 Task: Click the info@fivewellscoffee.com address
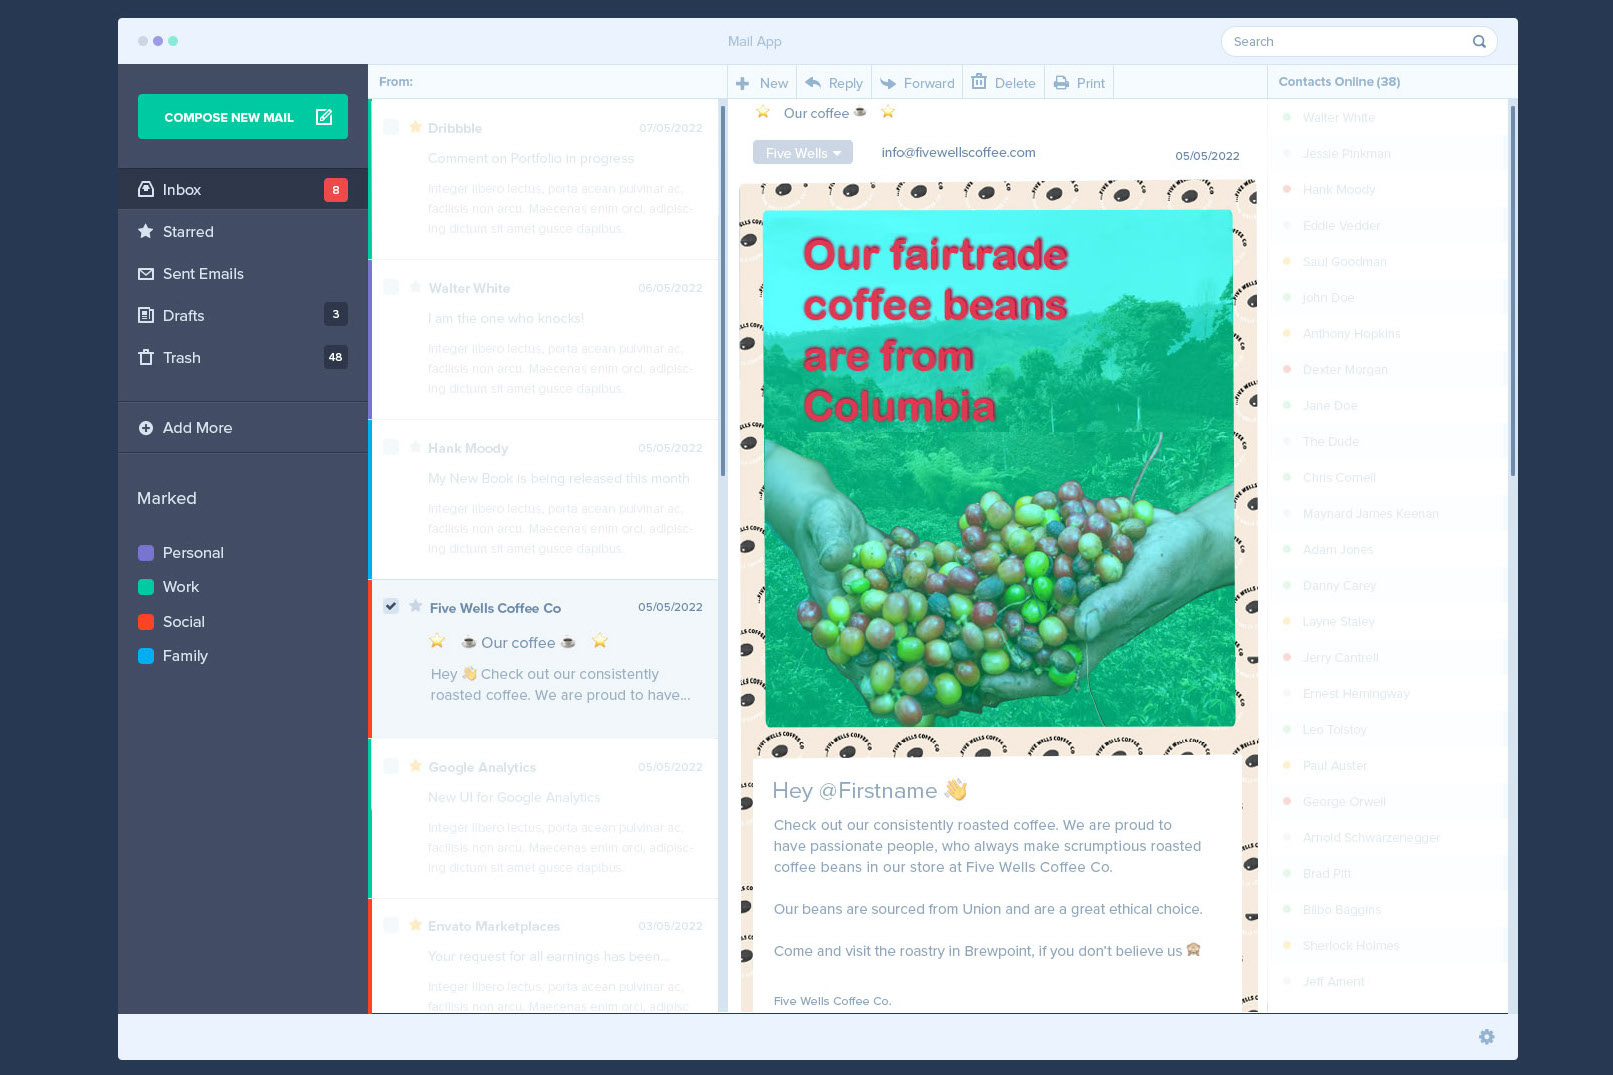click(958, 152)
